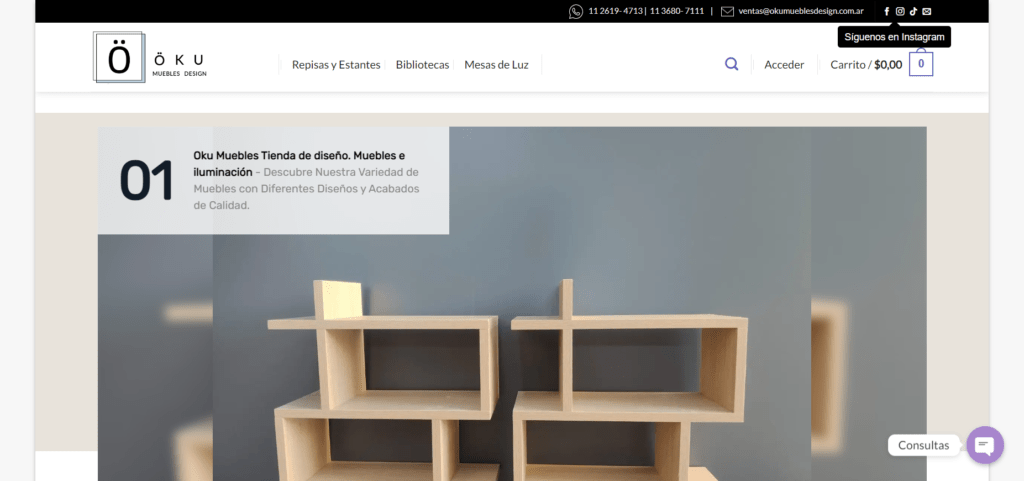This screenshot has height=481, width=1024.
Task: Open the search magnifier icon
Action: (731, 64)
